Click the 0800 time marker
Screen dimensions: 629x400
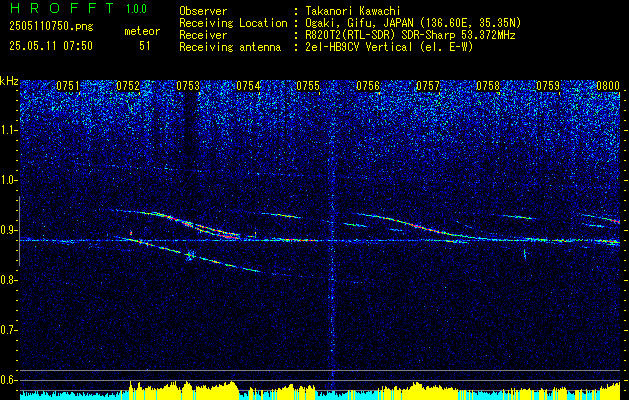[x=608, y=85]
